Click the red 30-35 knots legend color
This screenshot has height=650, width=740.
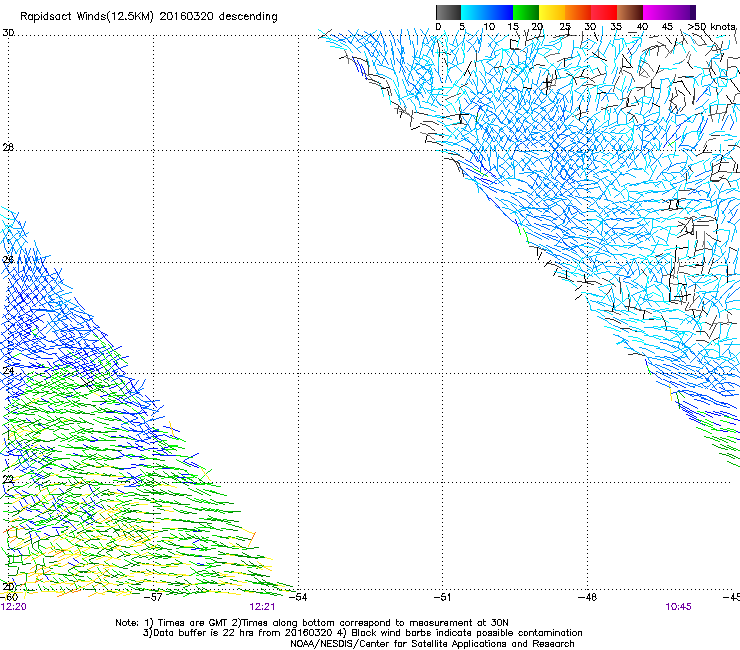tap(604, 12)
